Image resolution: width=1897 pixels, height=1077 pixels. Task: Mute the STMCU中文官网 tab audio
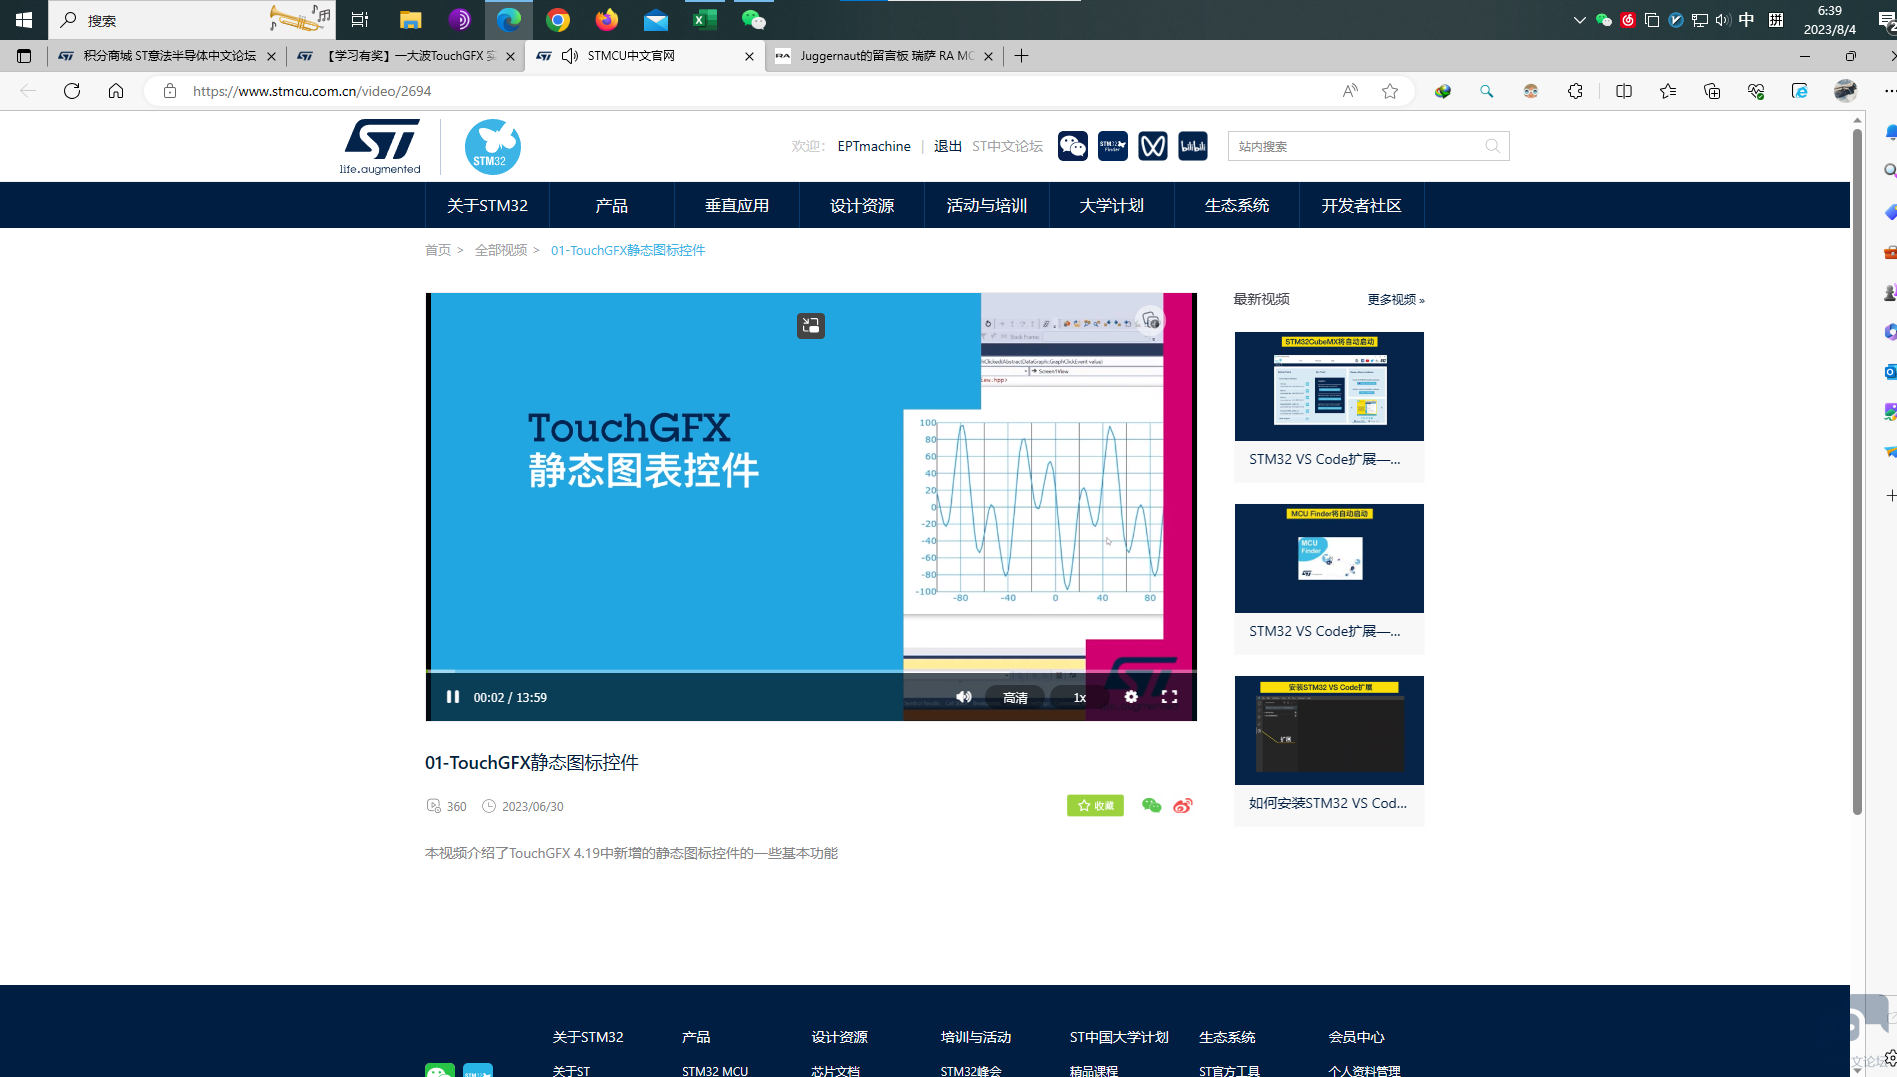(570, 56)
